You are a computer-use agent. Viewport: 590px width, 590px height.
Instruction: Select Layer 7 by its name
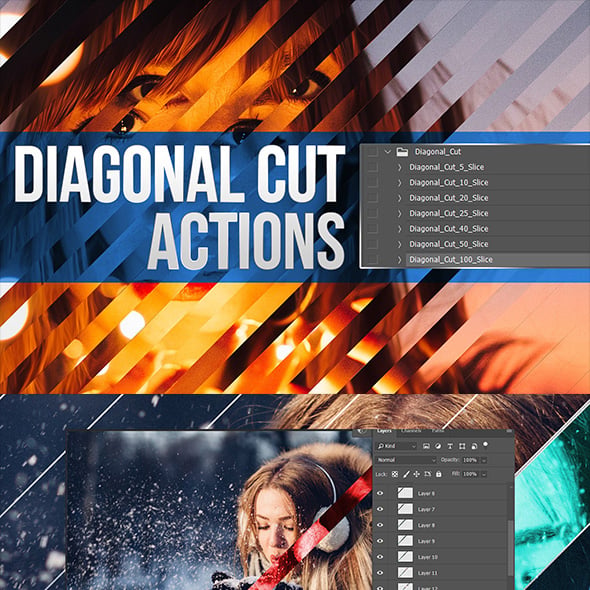click(x=426, y=509)
